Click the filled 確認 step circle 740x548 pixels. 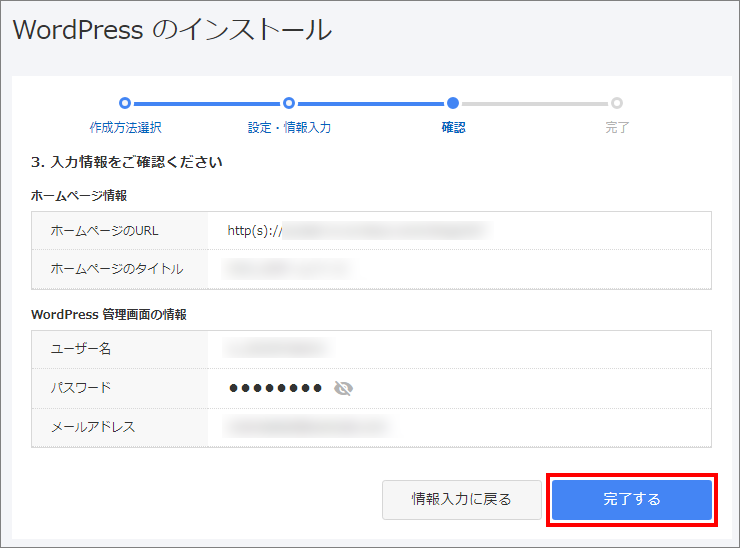tap(453, 102)
